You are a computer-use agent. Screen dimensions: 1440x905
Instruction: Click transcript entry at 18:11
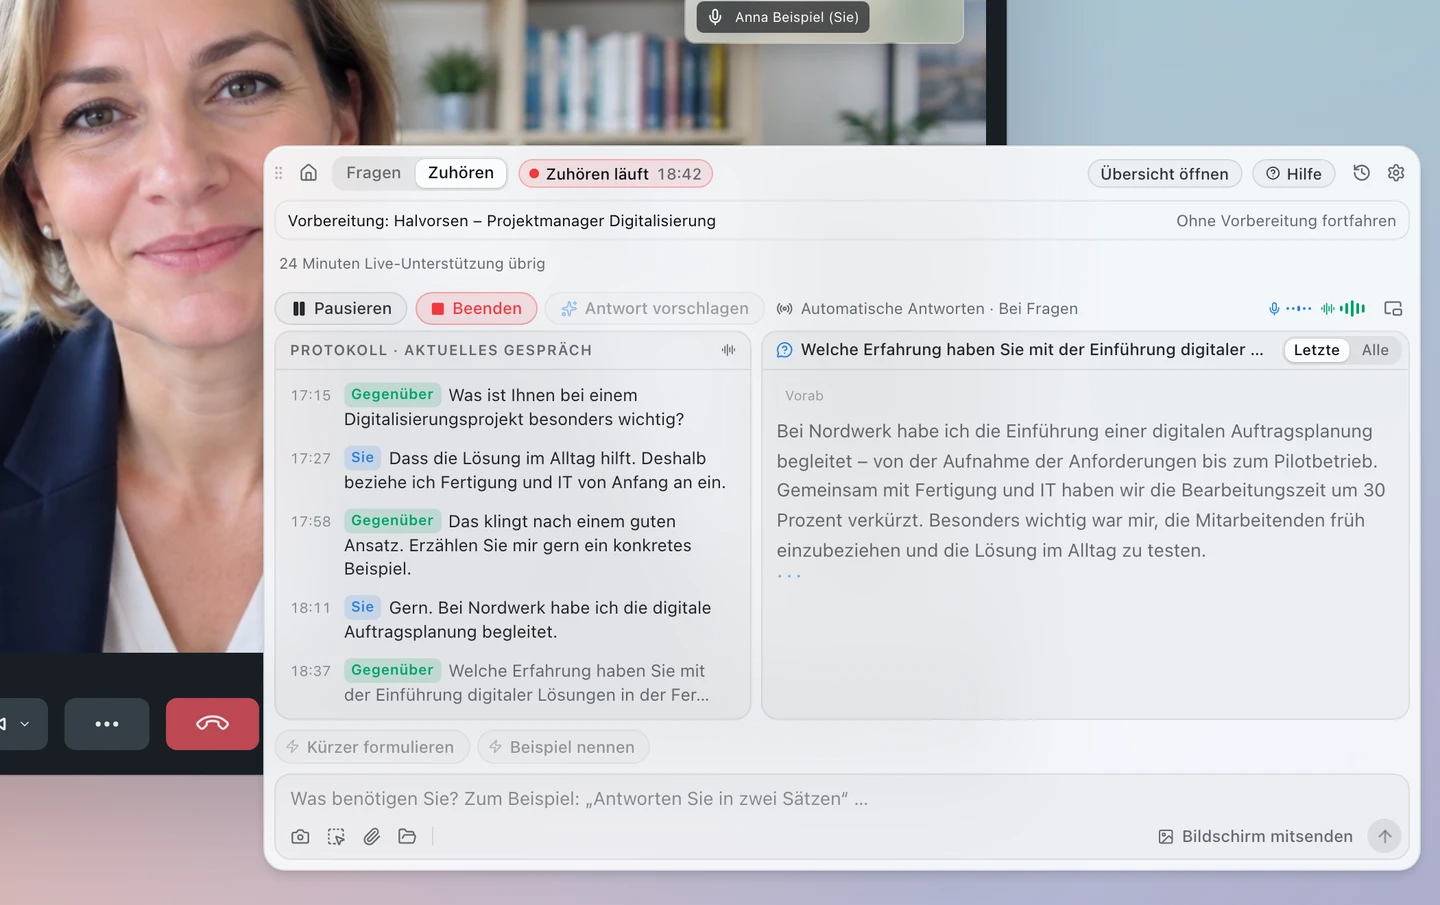coord(513,620)
